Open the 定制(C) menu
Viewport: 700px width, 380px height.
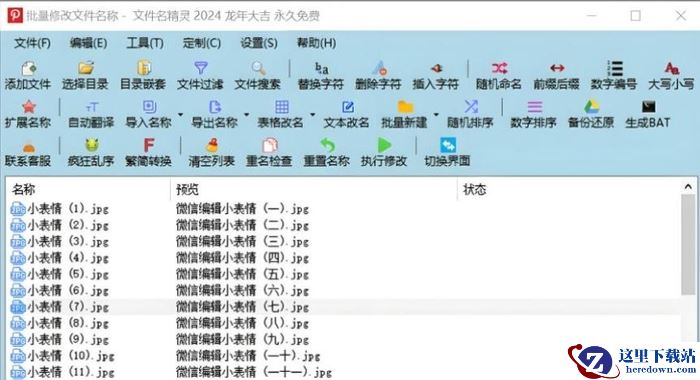[202, 43]
